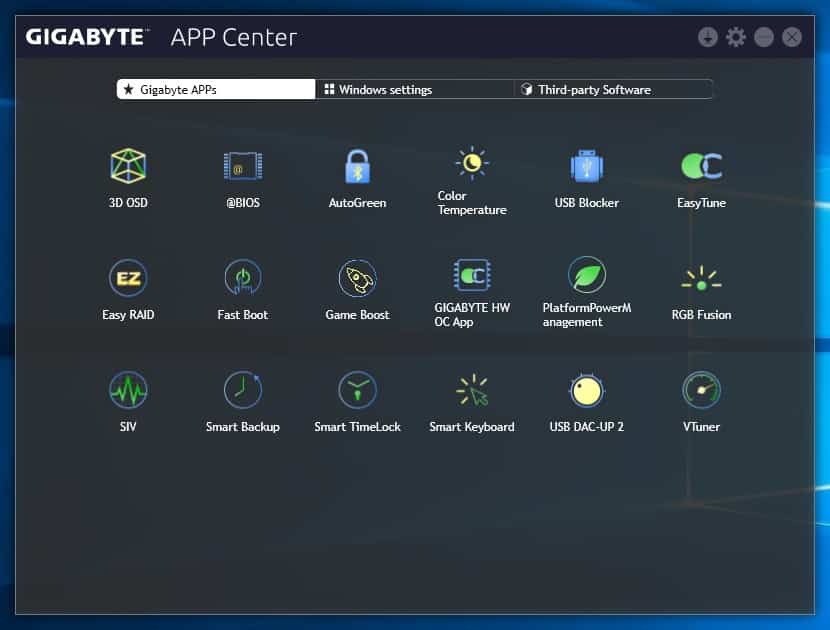Viewport: 830px width, 630px height.
Task: Open APP Center settings gear
Action: click(736, 37)
